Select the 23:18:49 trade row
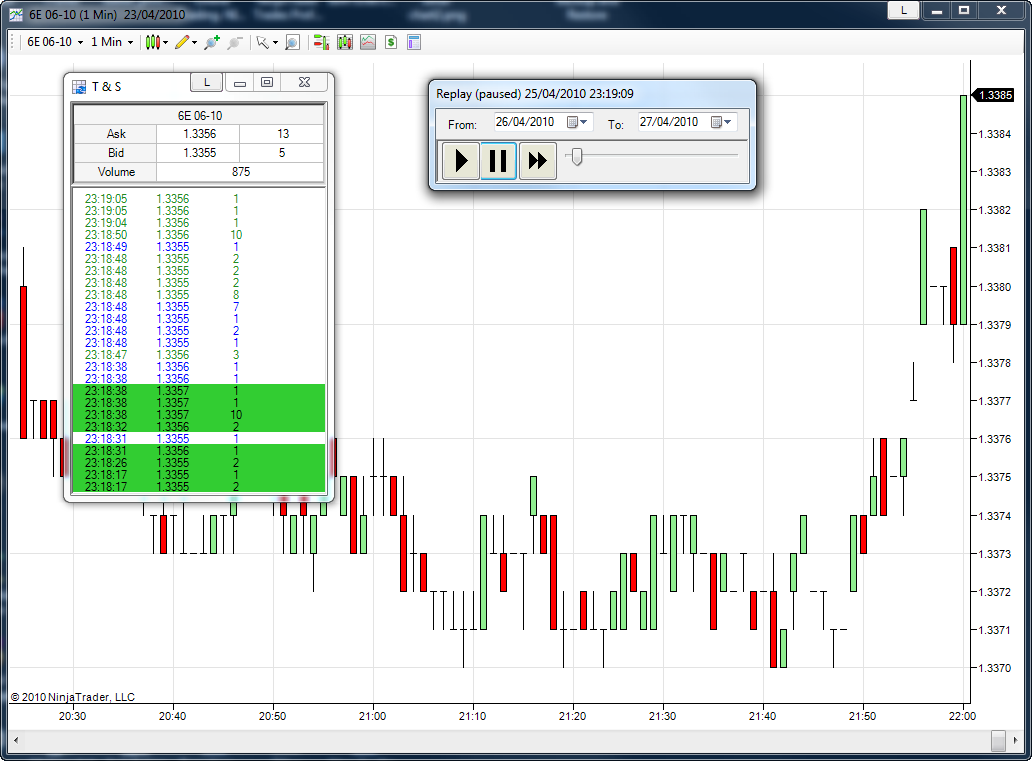 pos(199,247)
